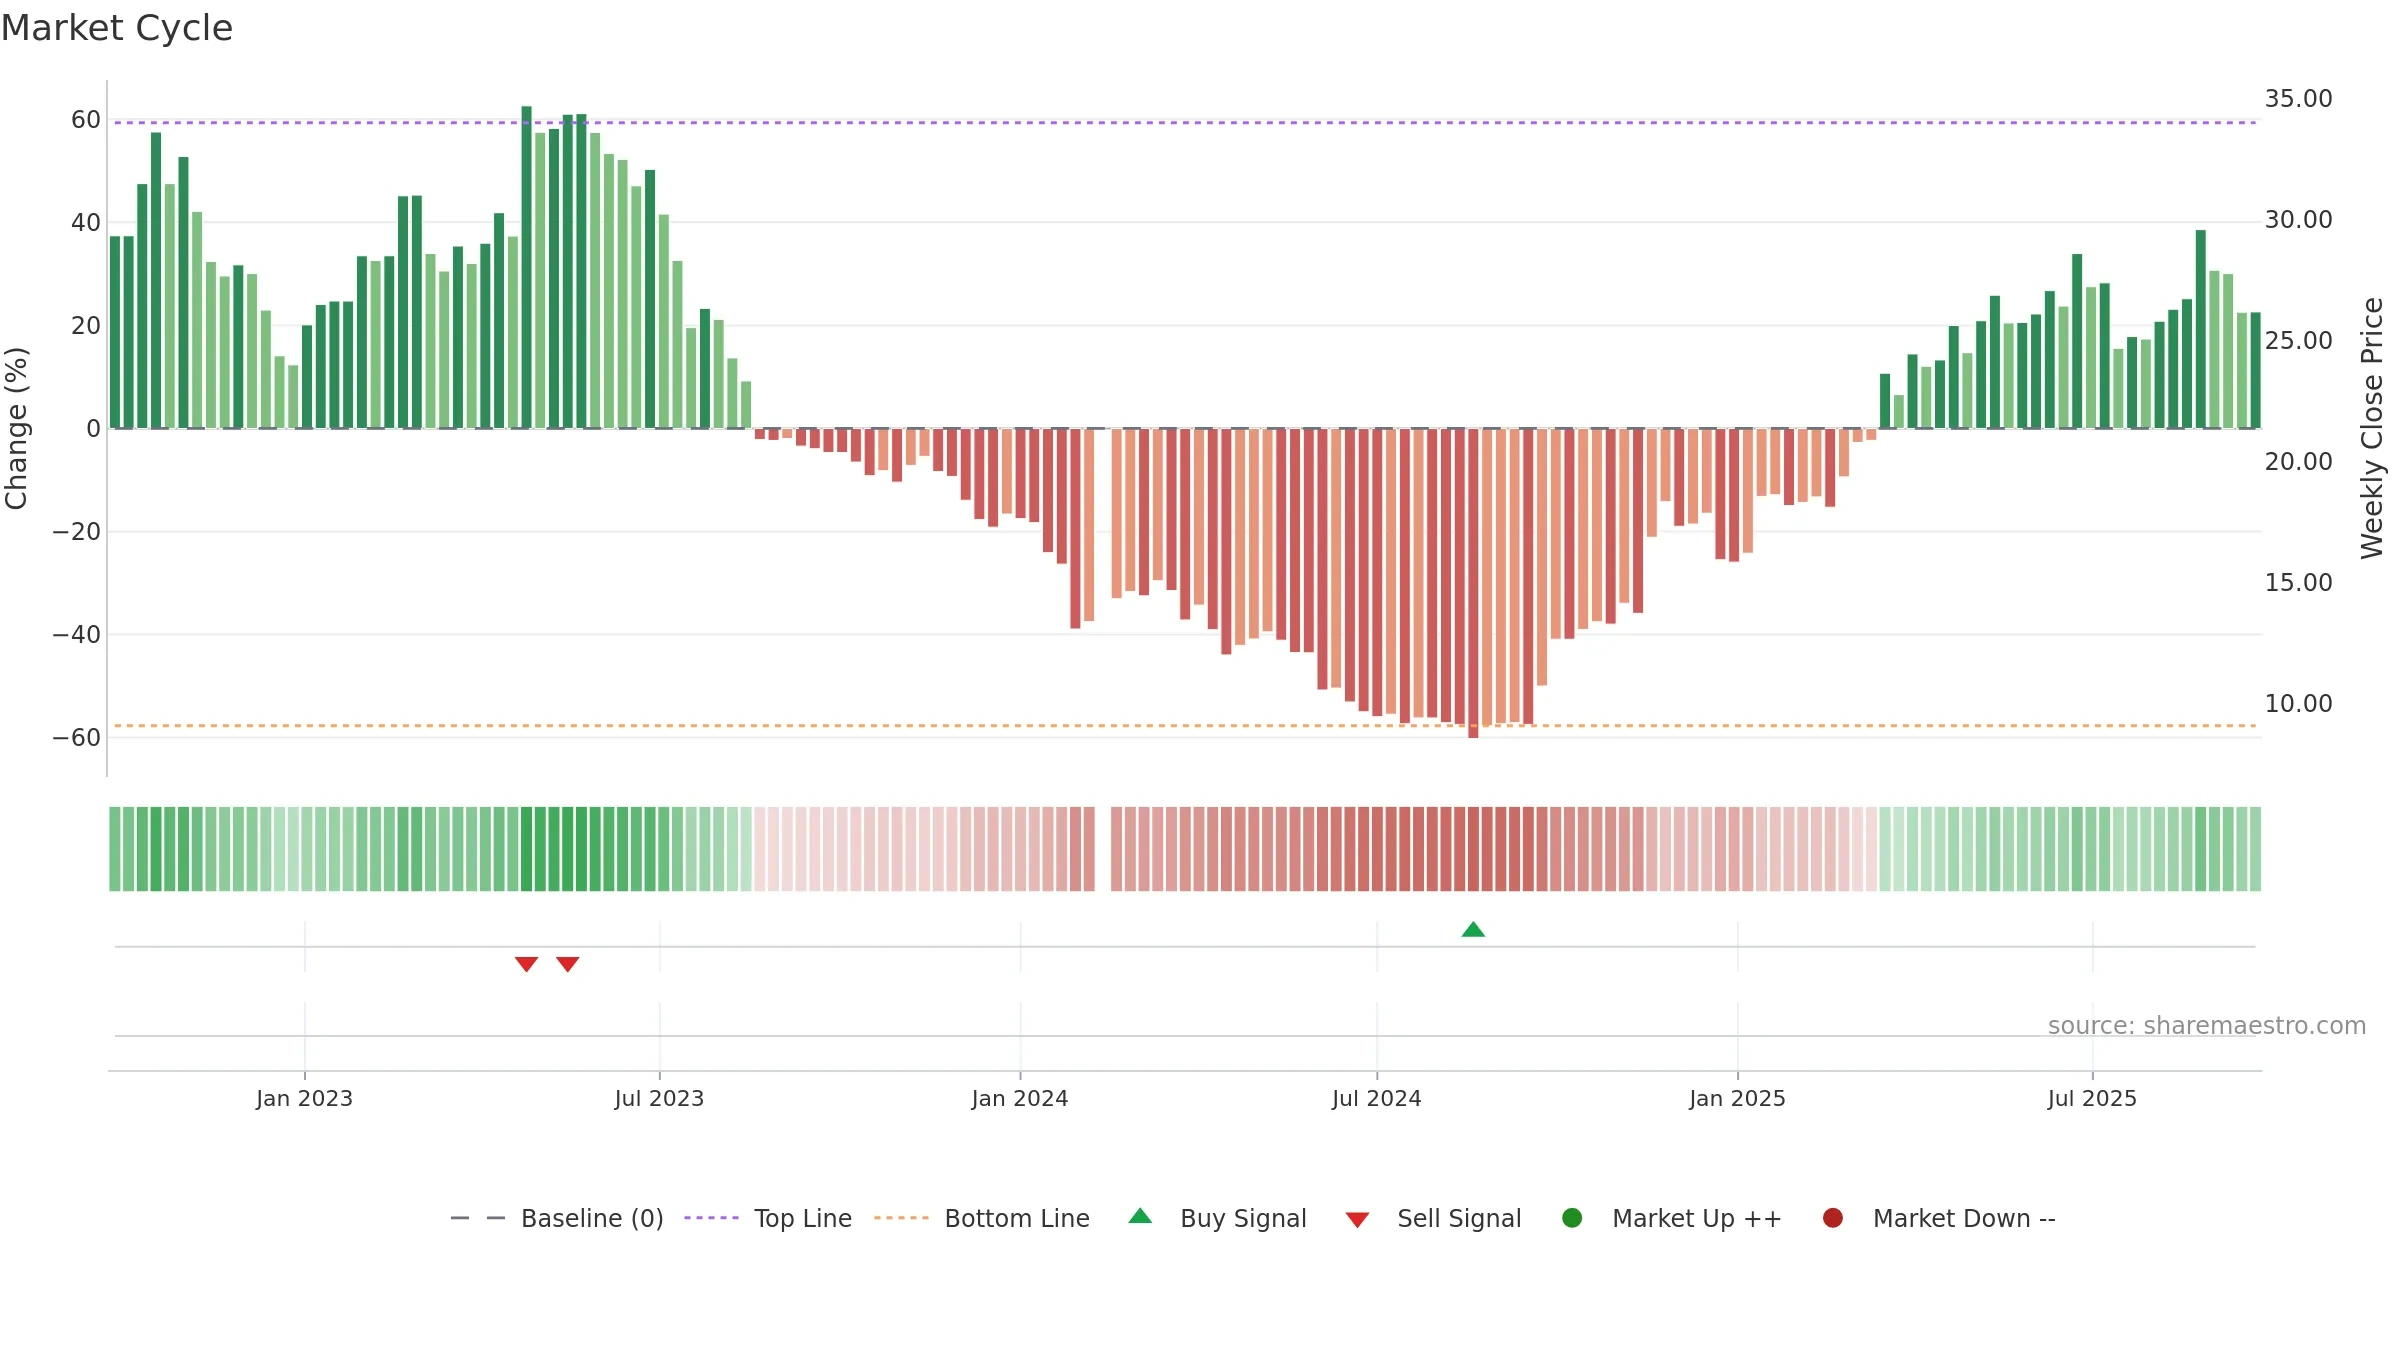Screen dimensions: 2400x1350
Task: Click the Baseline (0) legend label
Action: 592,1219
